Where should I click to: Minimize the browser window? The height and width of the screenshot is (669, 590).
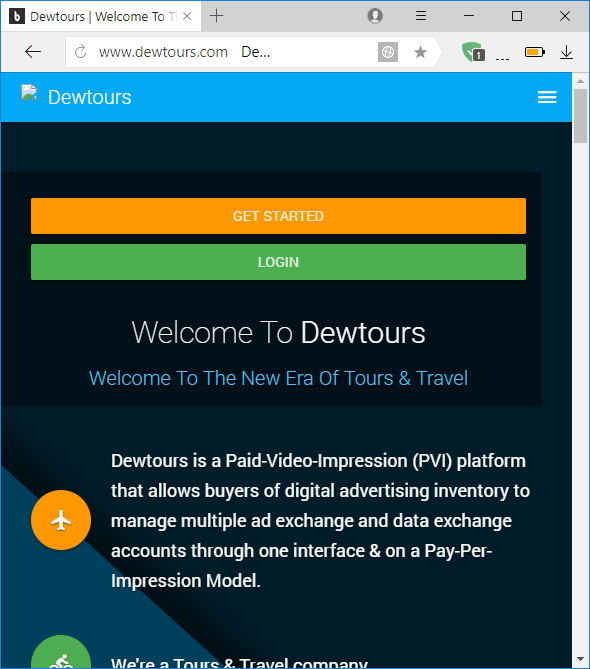coord(469,16)
